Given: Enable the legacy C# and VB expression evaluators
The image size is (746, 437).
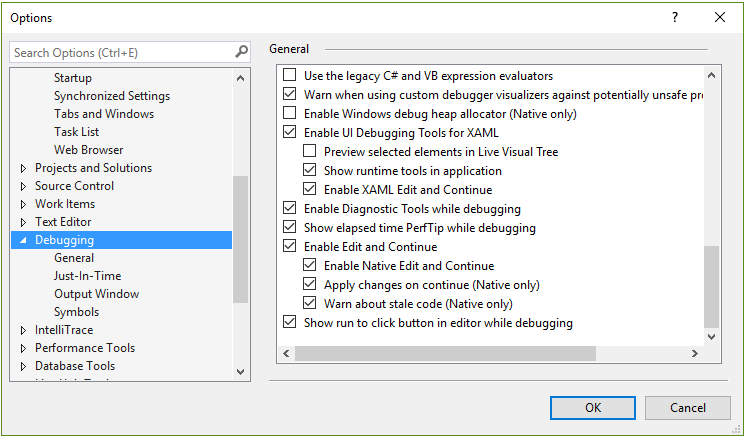Looking at the screenshot, I should 290,76.
